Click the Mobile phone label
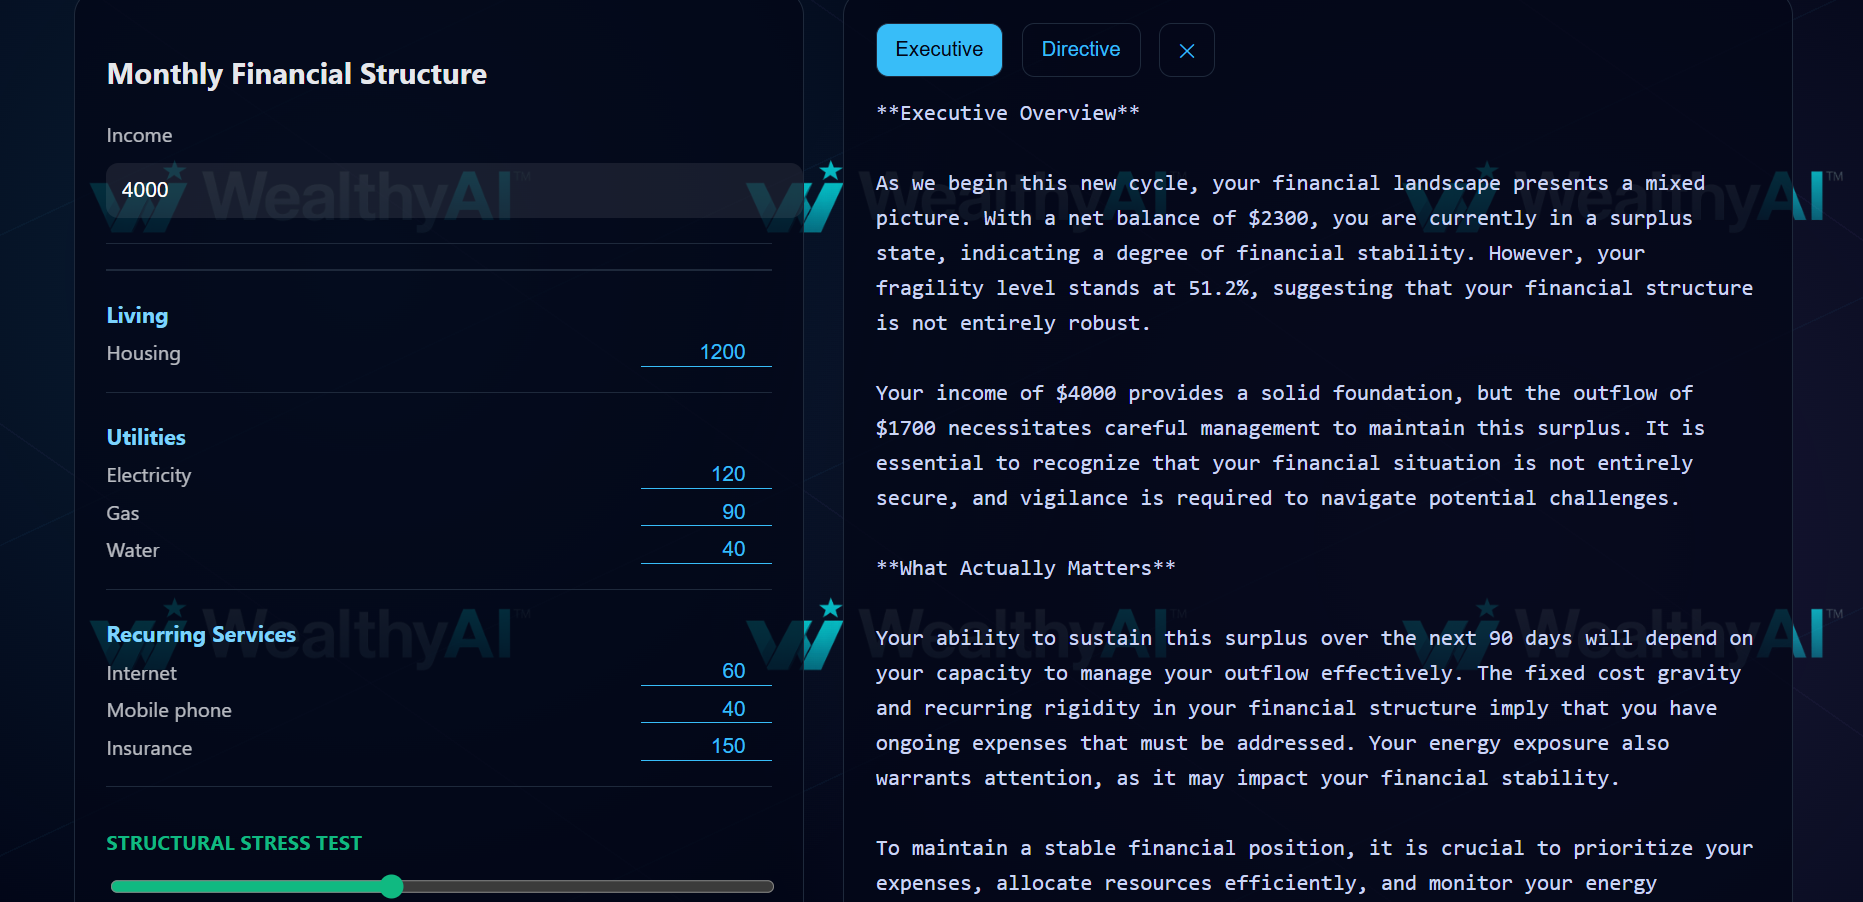The height and width of the screenshot is (902, 1863). click(169, 710)
